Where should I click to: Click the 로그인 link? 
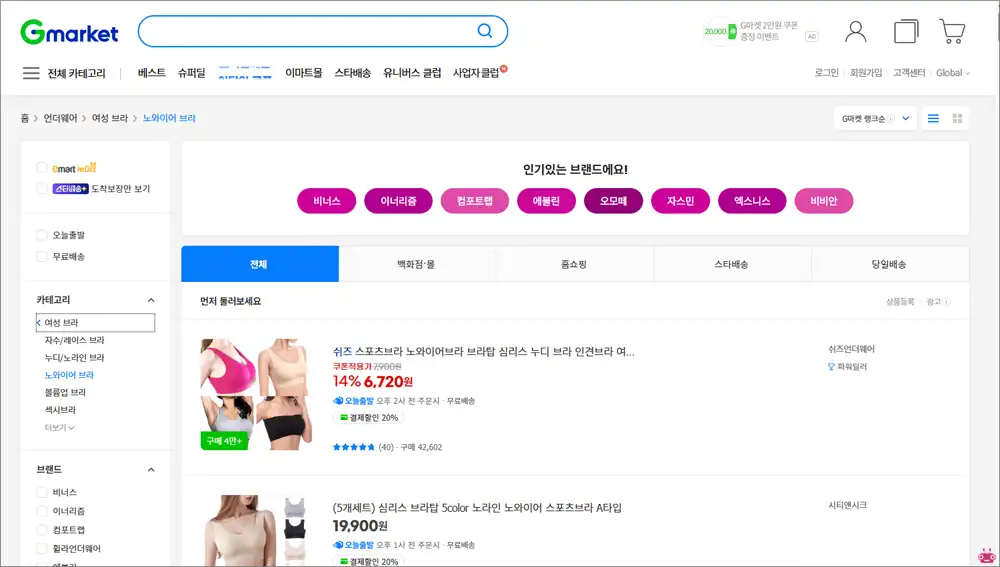(x=827, y=73)
